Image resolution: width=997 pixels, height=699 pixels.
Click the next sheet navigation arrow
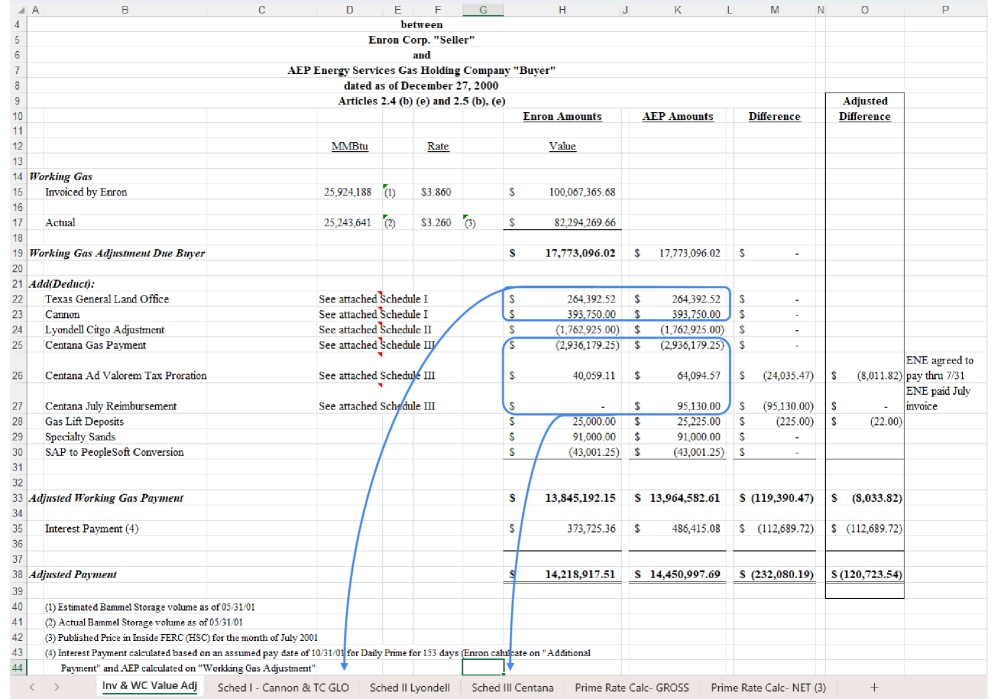(56, 687)
